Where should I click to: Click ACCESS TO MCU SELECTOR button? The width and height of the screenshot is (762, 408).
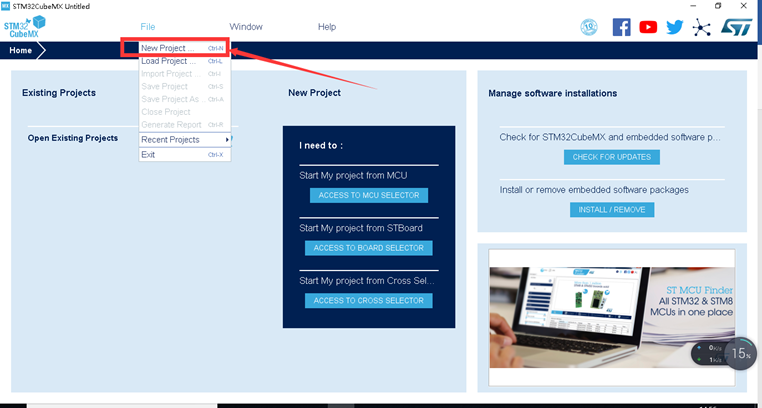click(x=369, y=195)
